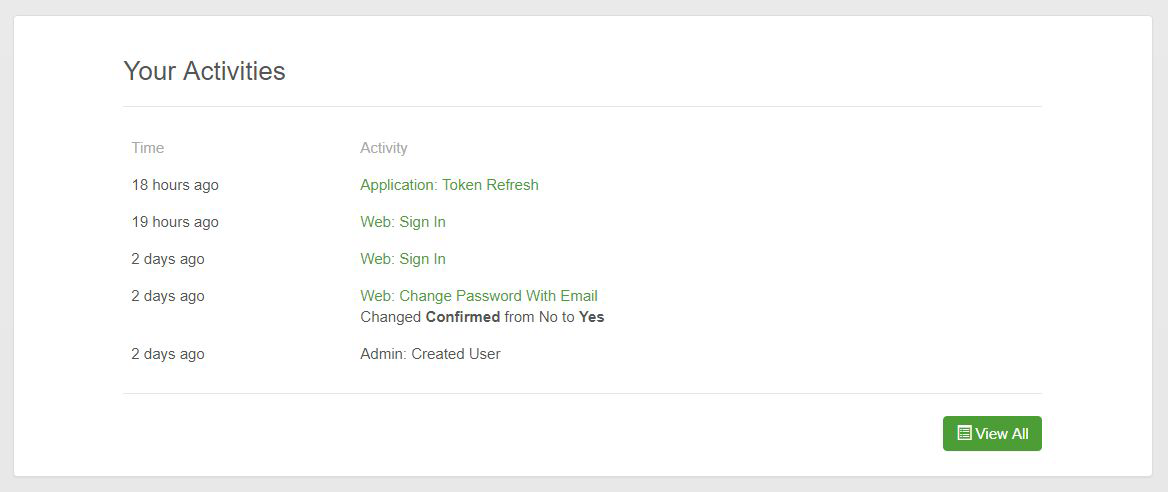Click the bold Yes value
This screenshot has height=492, width=1168.
click(592, 317)
